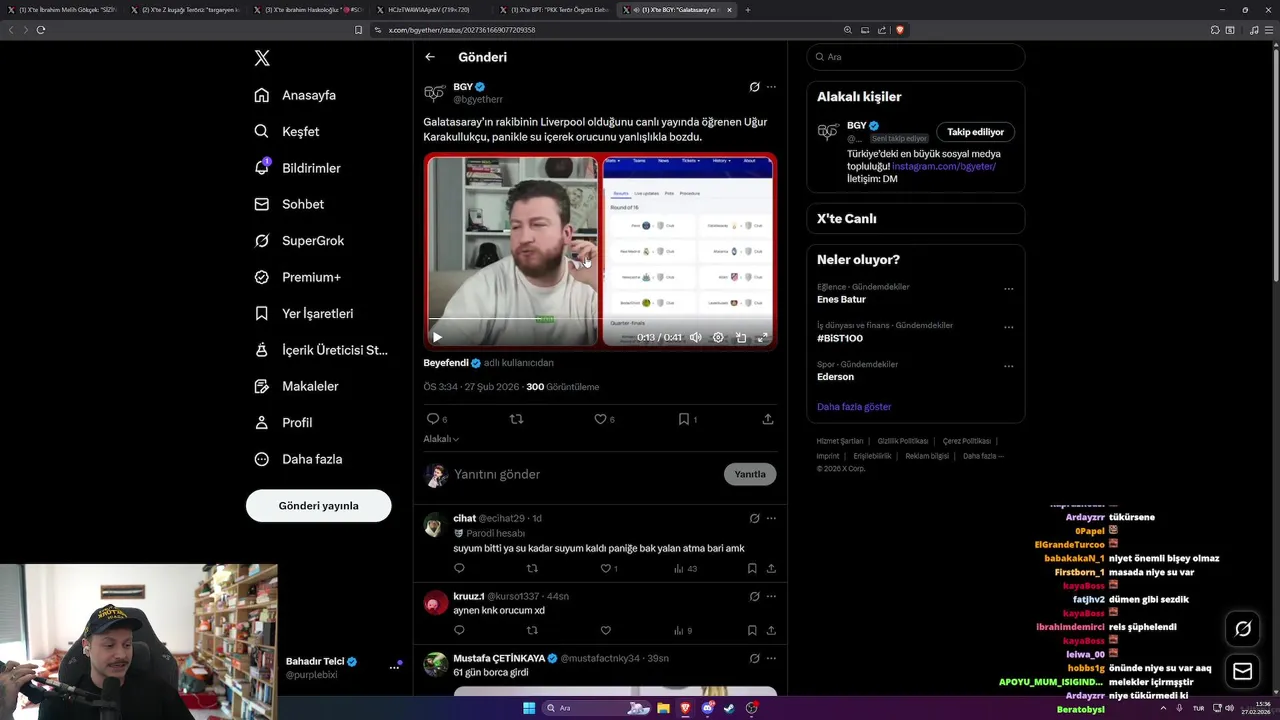Click the Ara search box

915,57
